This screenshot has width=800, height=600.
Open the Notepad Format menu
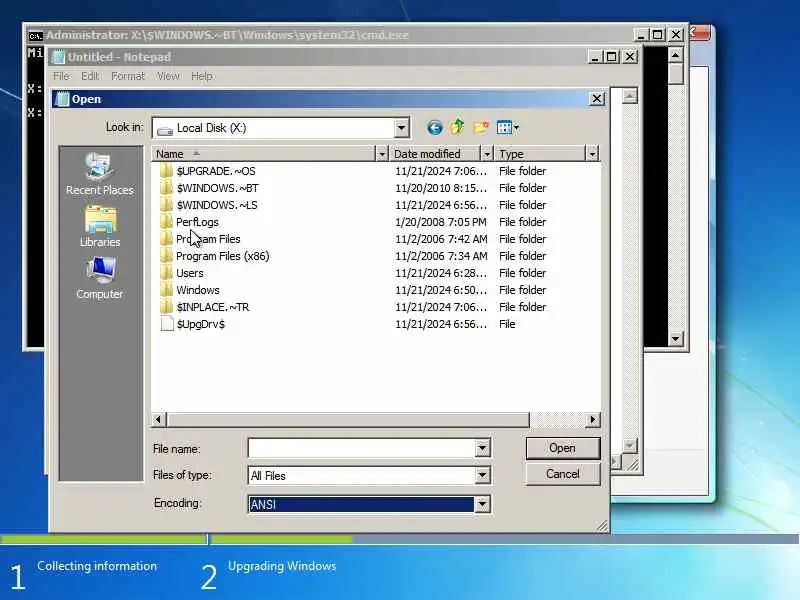tap(128, 76)
